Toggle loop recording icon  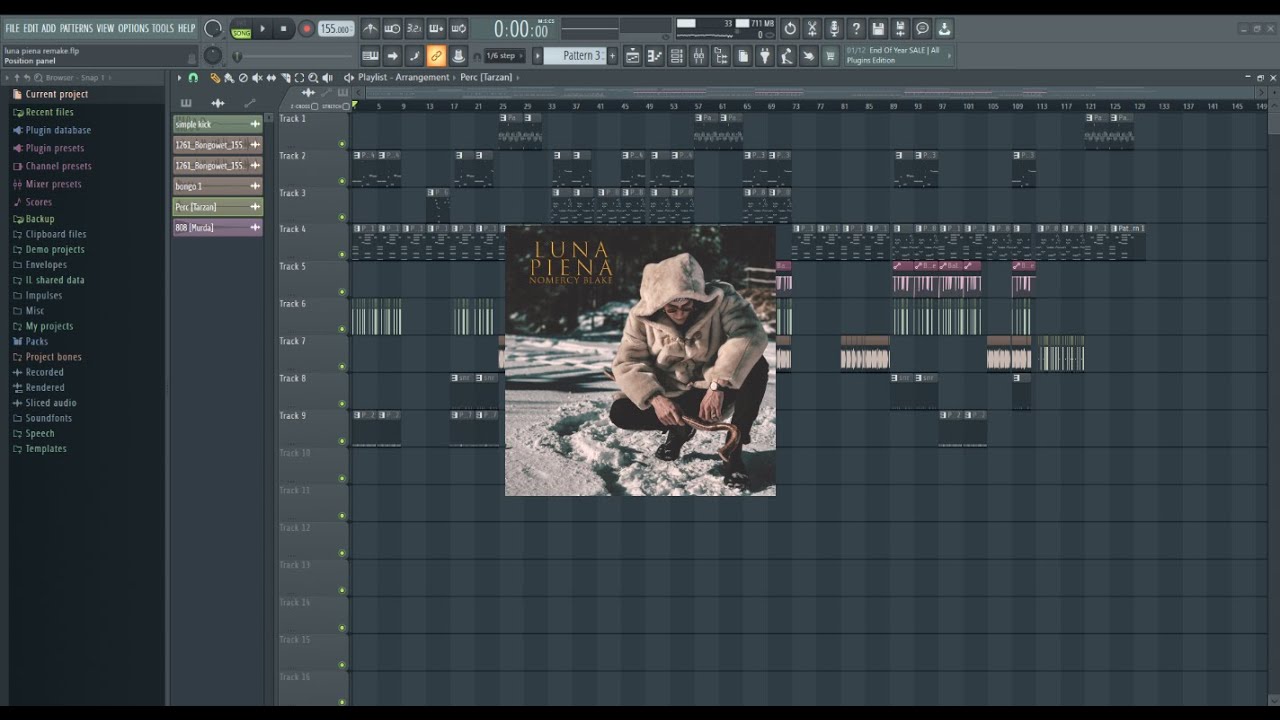click(458, 29)
